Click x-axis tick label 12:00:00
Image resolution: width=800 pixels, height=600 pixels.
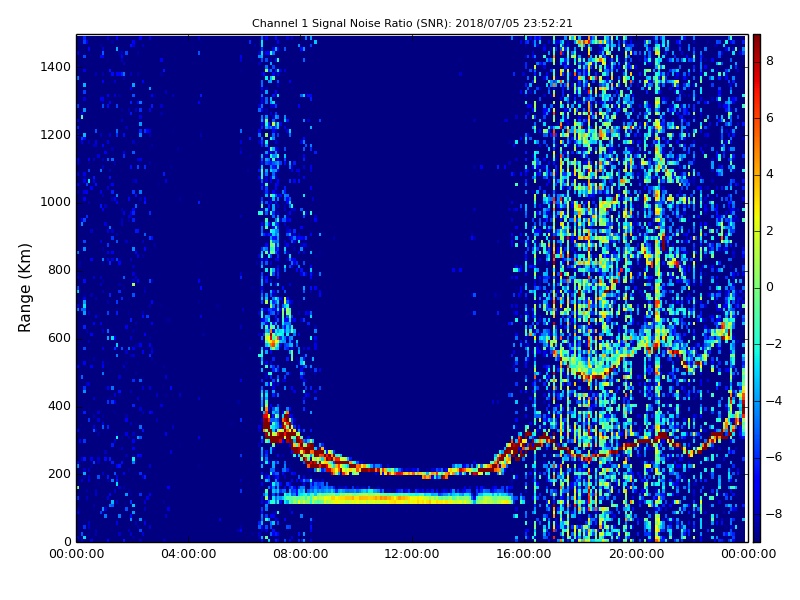click(x=412, y=554)
